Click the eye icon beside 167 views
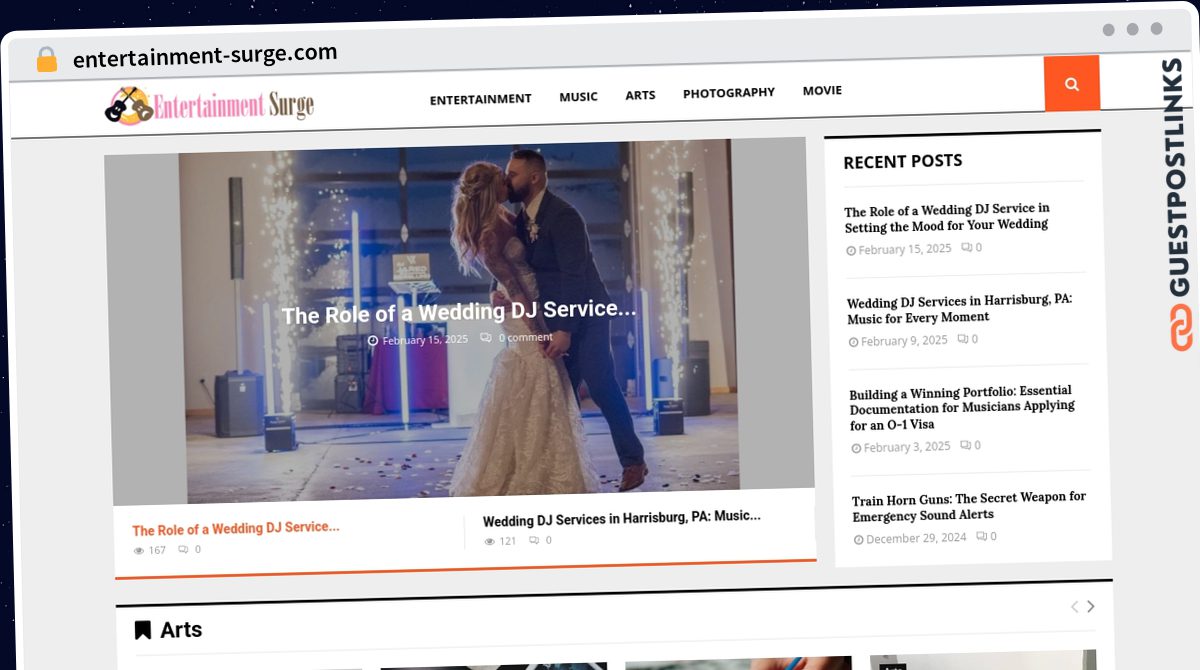Image resolution: width=1200 pixels, height=670 pixels. tap(139, 551)
